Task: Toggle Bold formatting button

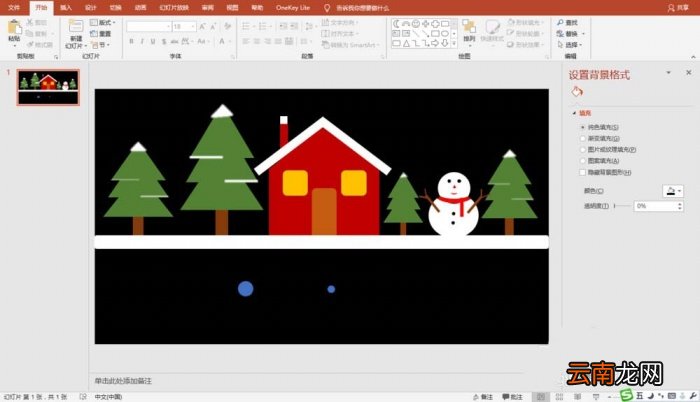Action: pyautogui.click(x=131, y=42)
